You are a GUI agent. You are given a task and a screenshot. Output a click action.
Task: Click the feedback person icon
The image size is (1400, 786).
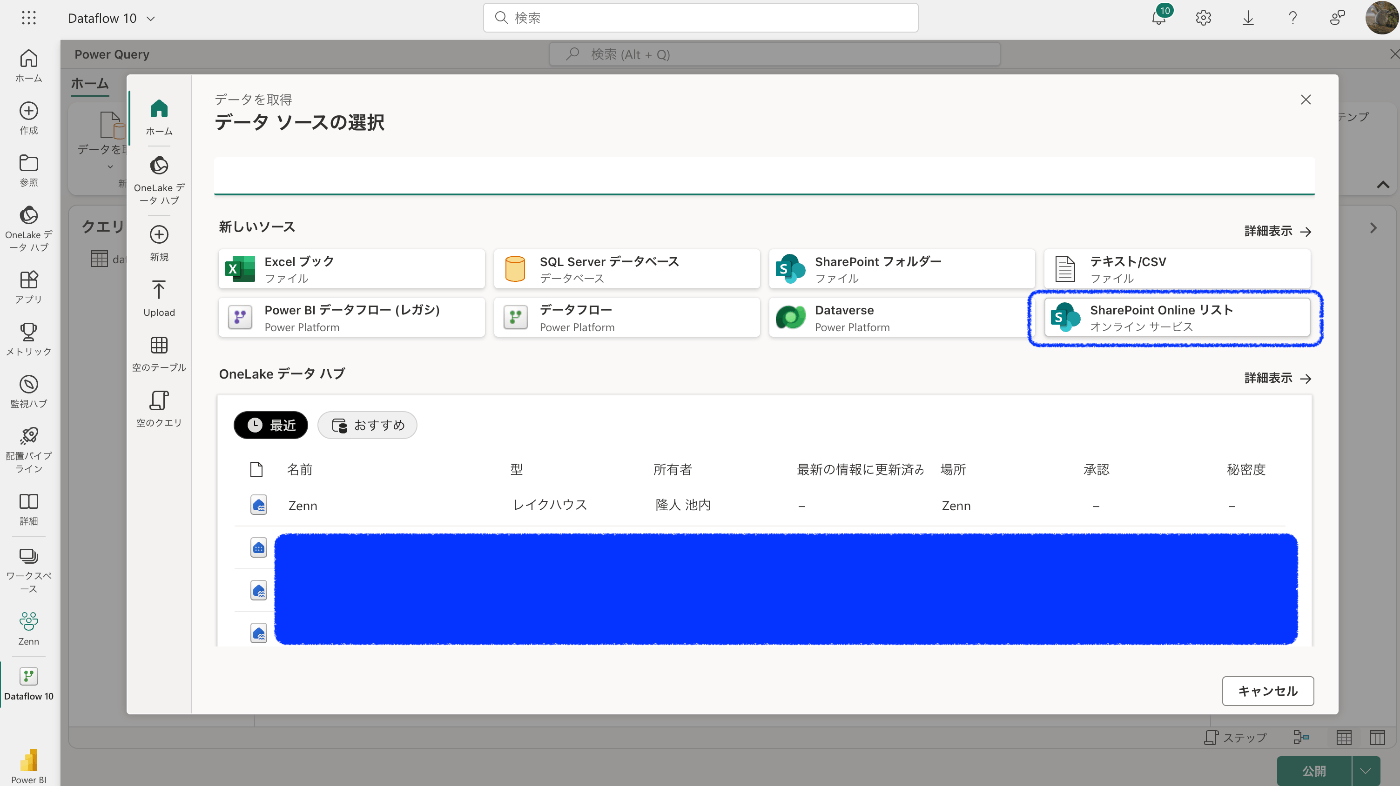point(1337,18)
